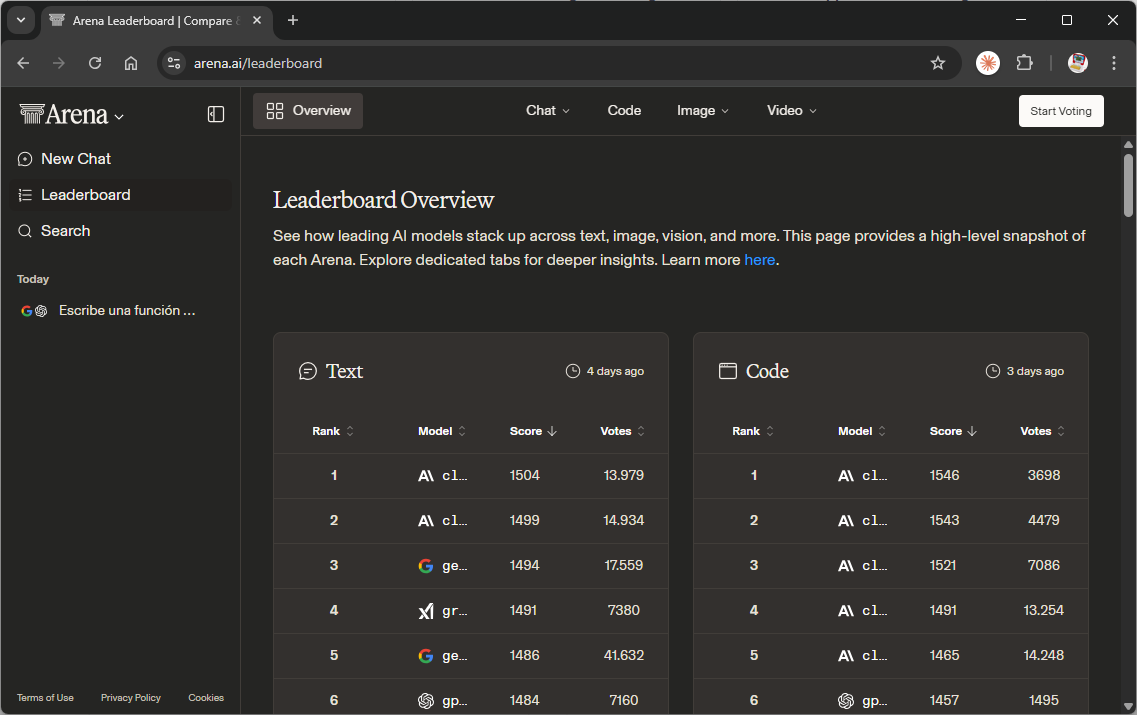The image size is (1137, 715).
Task: Close the Arena Leaderboard tab
Action: click(257, 20)
